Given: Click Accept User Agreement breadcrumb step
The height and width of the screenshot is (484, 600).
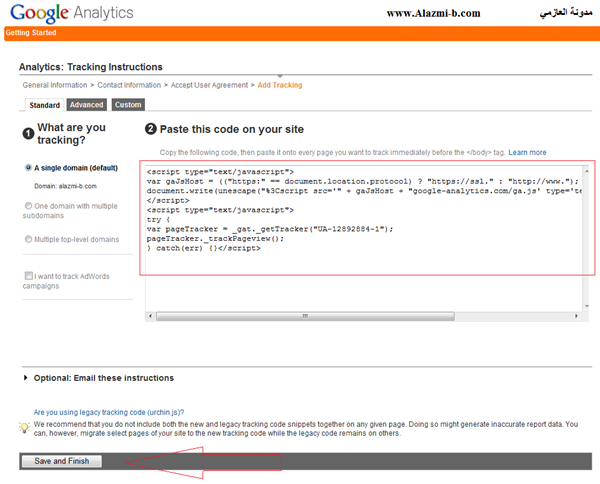Looking at the screenshot, I should tap(209, 85).
